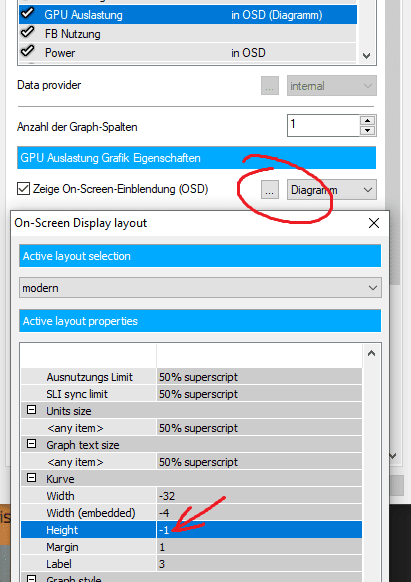The width and height of the screenshot is (411, 582).
Task: Toggle the FB Nutzung checkmark
Action: coord(28,33)
